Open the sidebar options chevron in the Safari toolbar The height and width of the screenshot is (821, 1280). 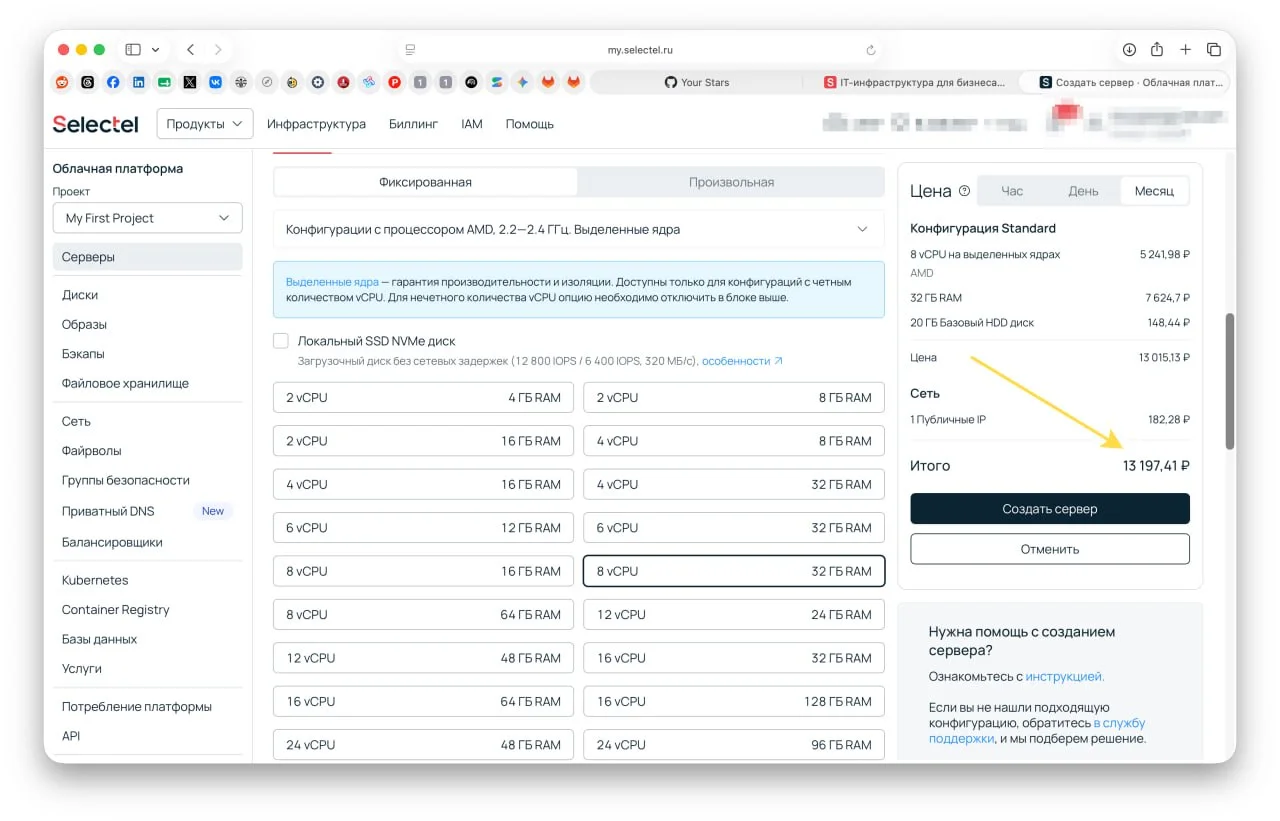(155, 49)
